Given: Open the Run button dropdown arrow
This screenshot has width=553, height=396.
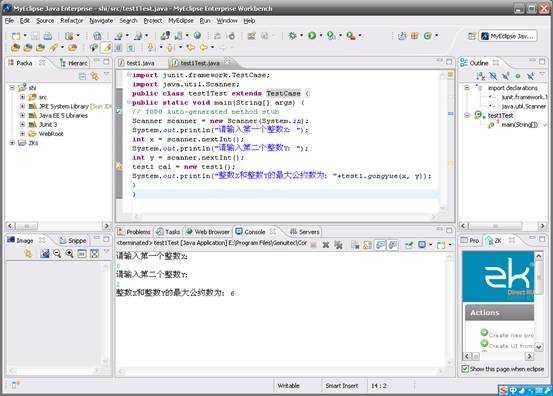Looking at the screenshot, I should pyautogui.click(x=321, y=35).
